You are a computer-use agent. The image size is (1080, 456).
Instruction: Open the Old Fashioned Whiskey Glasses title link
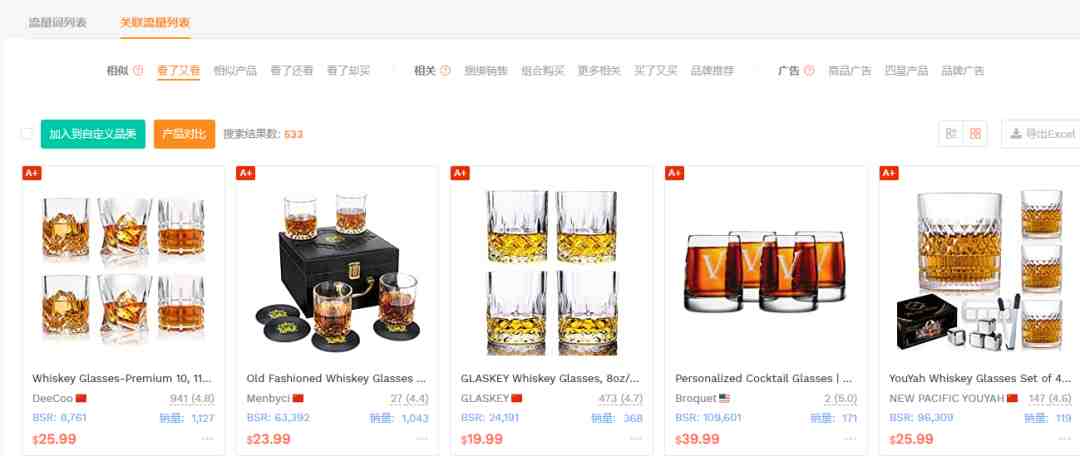click(x=337, y=378)
